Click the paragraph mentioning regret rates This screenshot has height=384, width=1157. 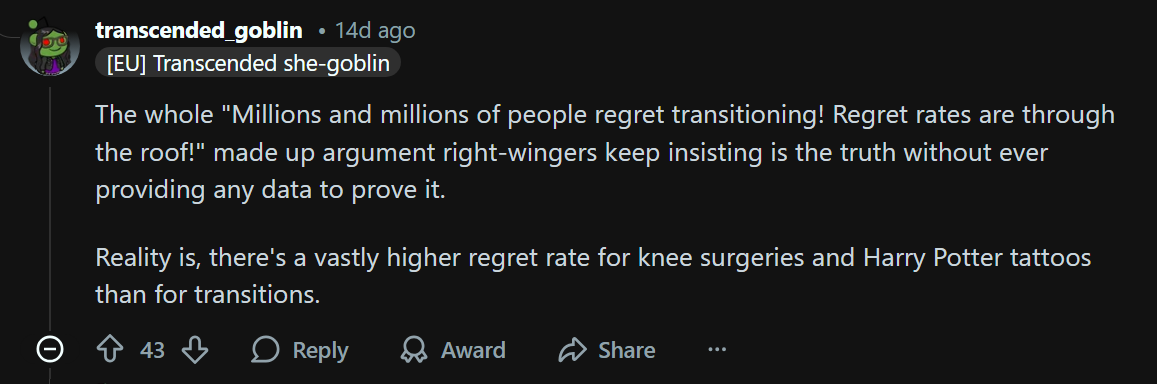(x=604, y=153)
